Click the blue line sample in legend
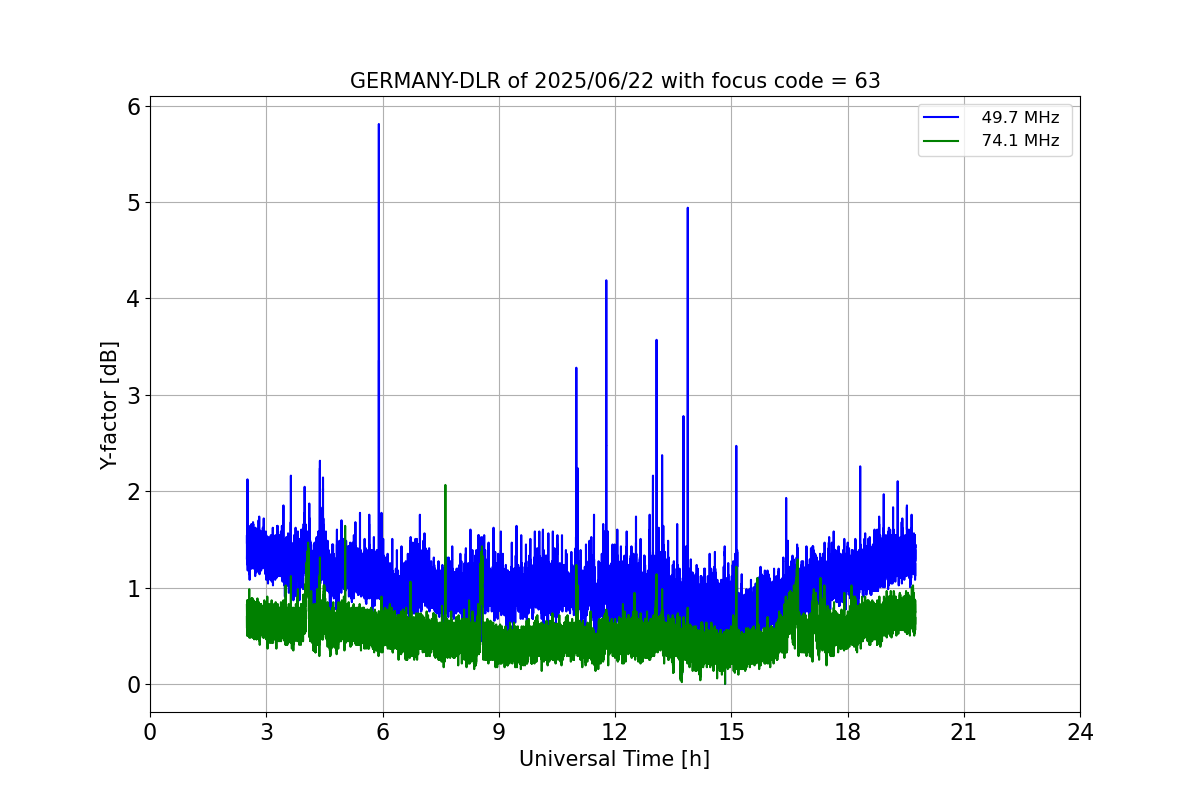1200x800 pixels. 942,118
